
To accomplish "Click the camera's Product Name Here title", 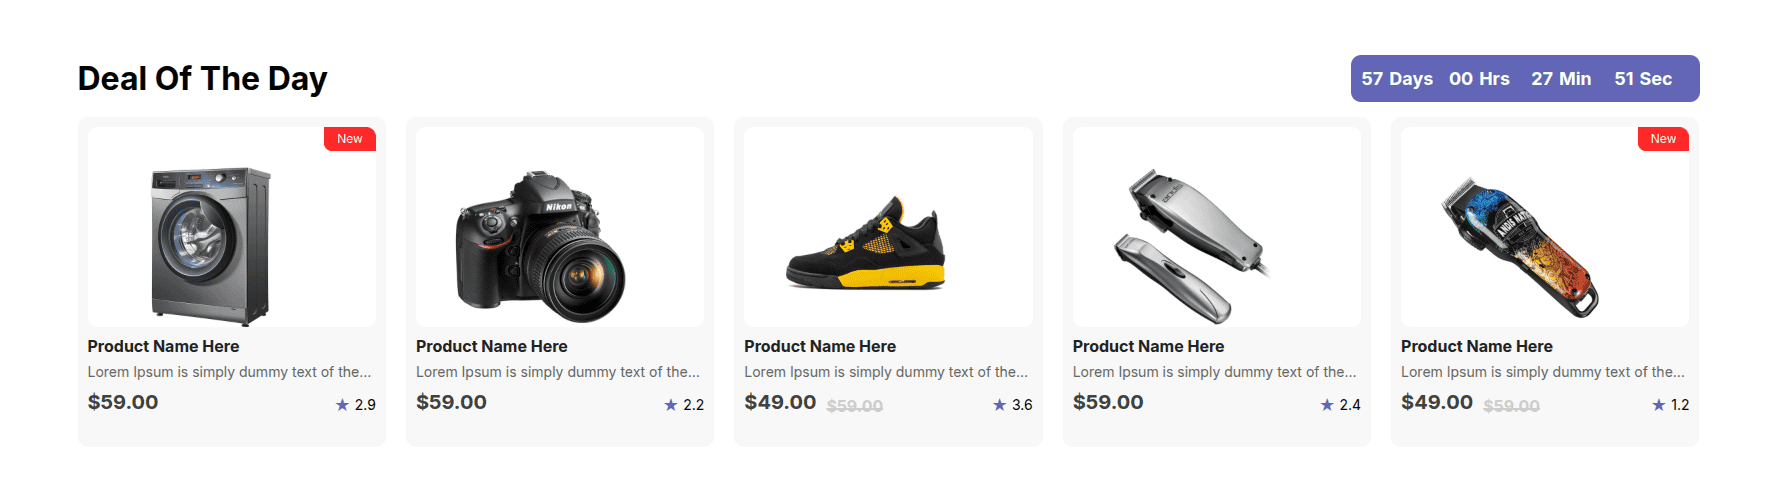I will [492, 346].
